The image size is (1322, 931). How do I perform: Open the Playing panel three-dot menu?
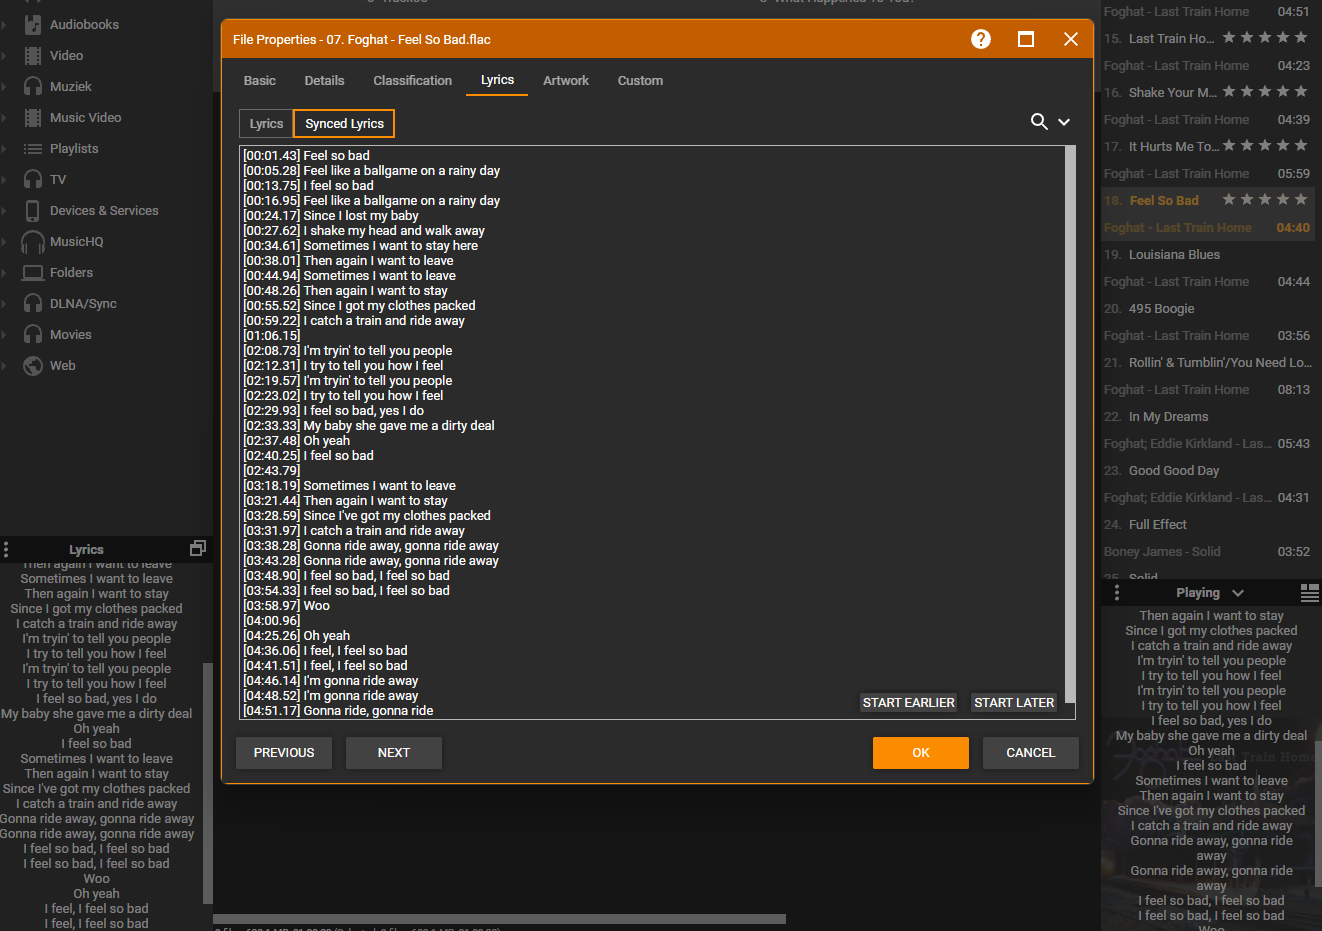click(1116, 593)
